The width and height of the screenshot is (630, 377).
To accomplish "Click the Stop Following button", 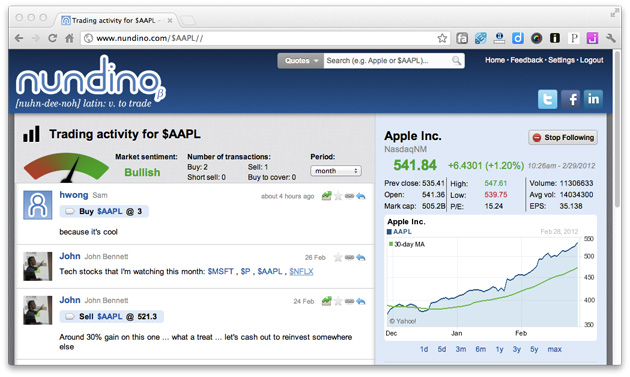I will click(x=563, y=137).
